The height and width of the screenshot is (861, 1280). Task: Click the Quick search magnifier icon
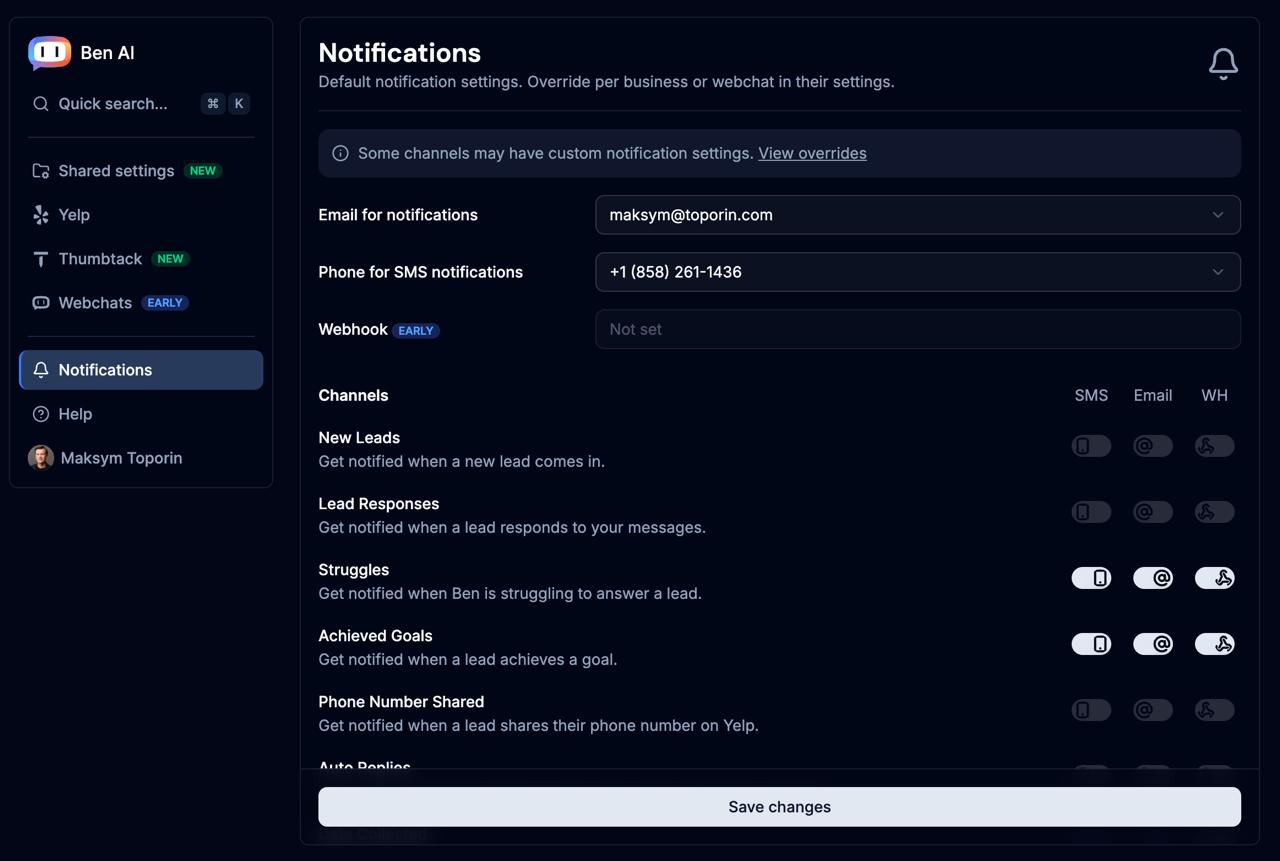coord(41,104)
